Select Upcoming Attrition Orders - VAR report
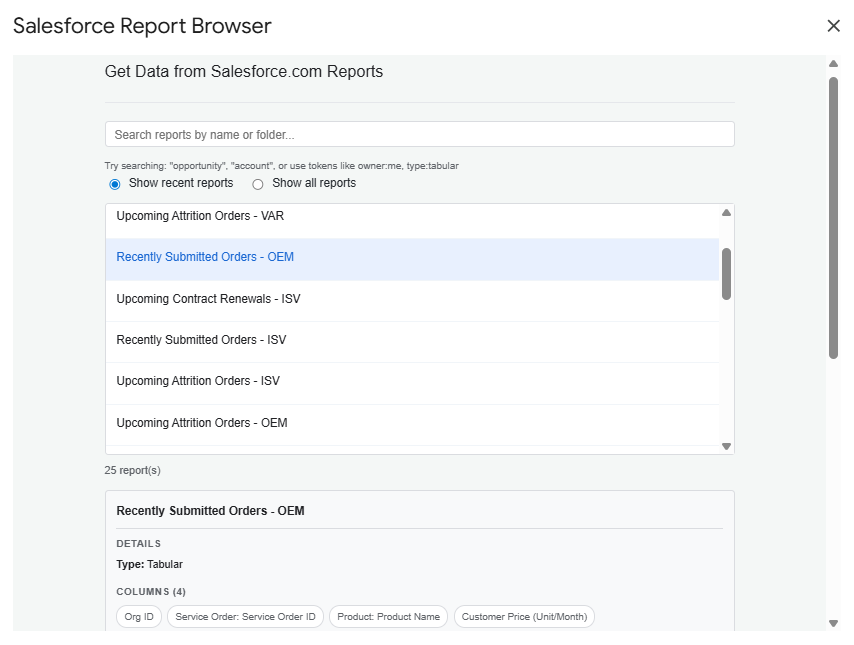 (205, 215)
